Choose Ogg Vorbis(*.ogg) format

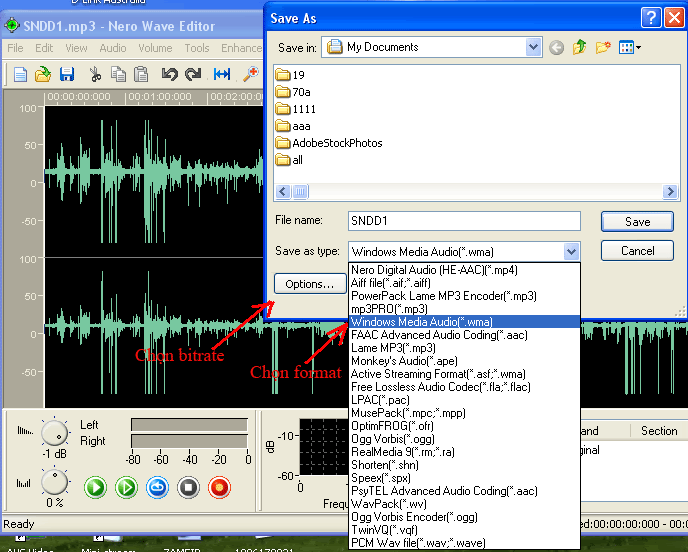[464, 439]
